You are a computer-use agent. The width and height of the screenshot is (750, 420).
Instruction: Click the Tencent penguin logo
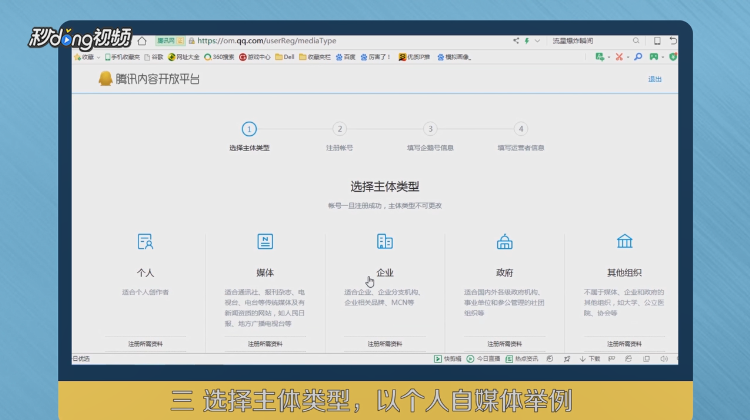(x=105, y=78)
